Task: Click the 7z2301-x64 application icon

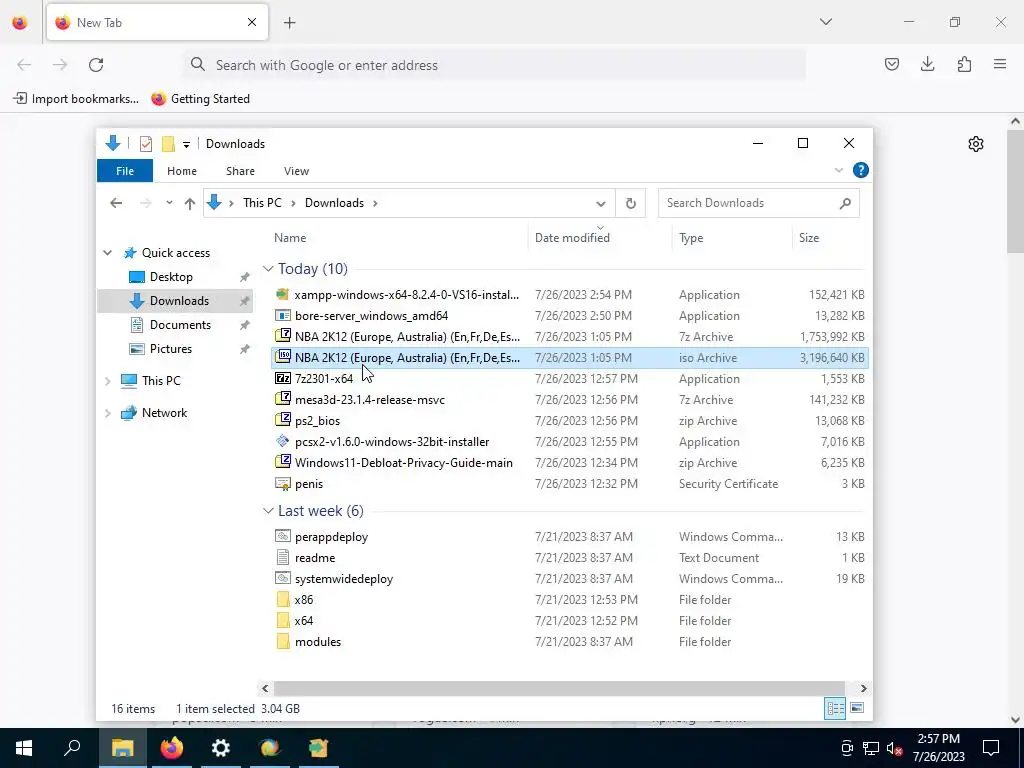Action: 282,378
